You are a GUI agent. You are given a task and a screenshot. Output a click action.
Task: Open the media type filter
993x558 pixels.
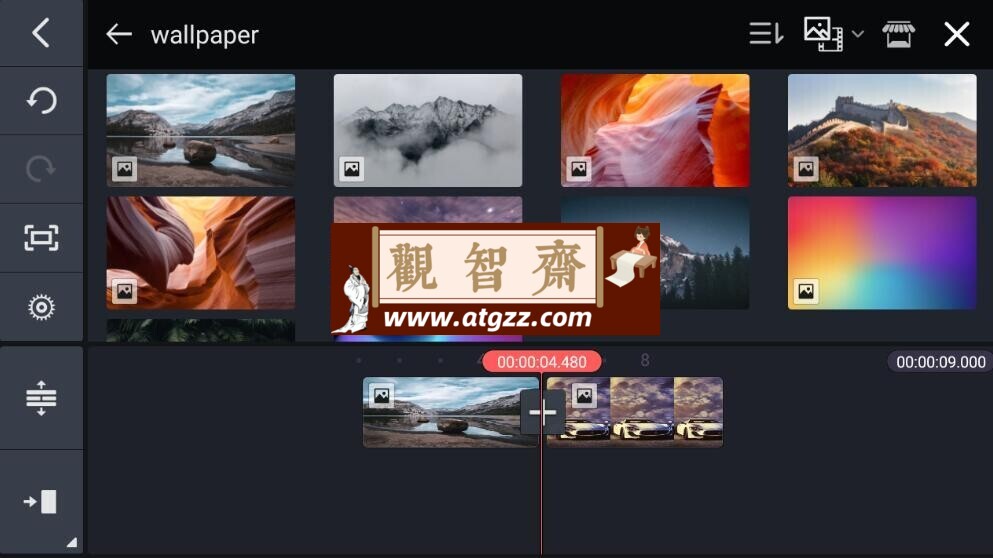[823, 34]
